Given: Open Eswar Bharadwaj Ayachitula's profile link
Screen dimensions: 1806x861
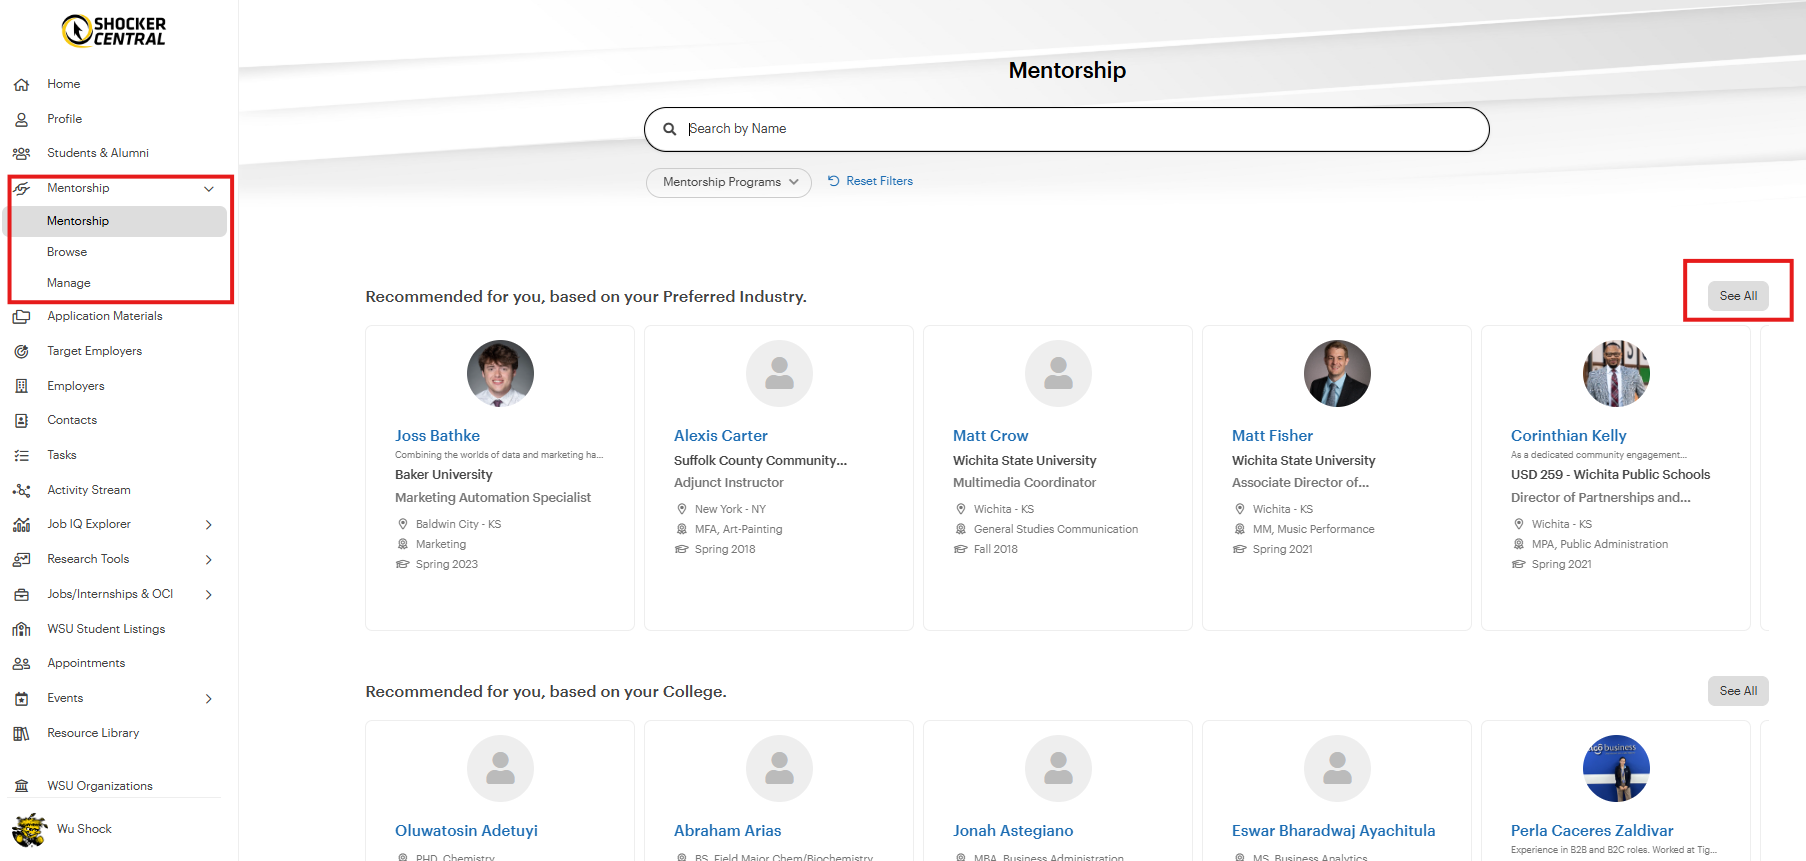Looking at the screenshot, I should [1333, 831].
